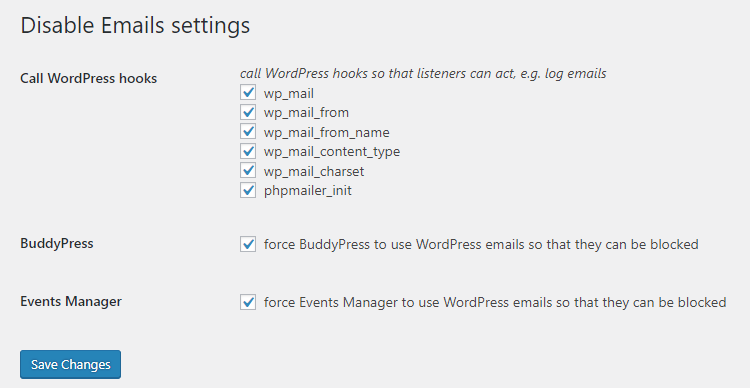Click the force BuddyPress description text

481,244
